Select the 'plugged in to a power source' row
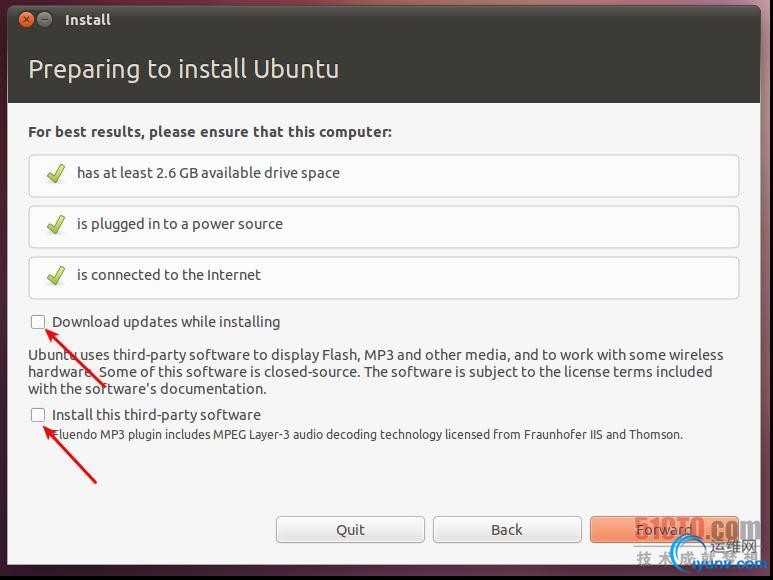The height and width of the screenshot is (580, 773). tap(384, 227)
